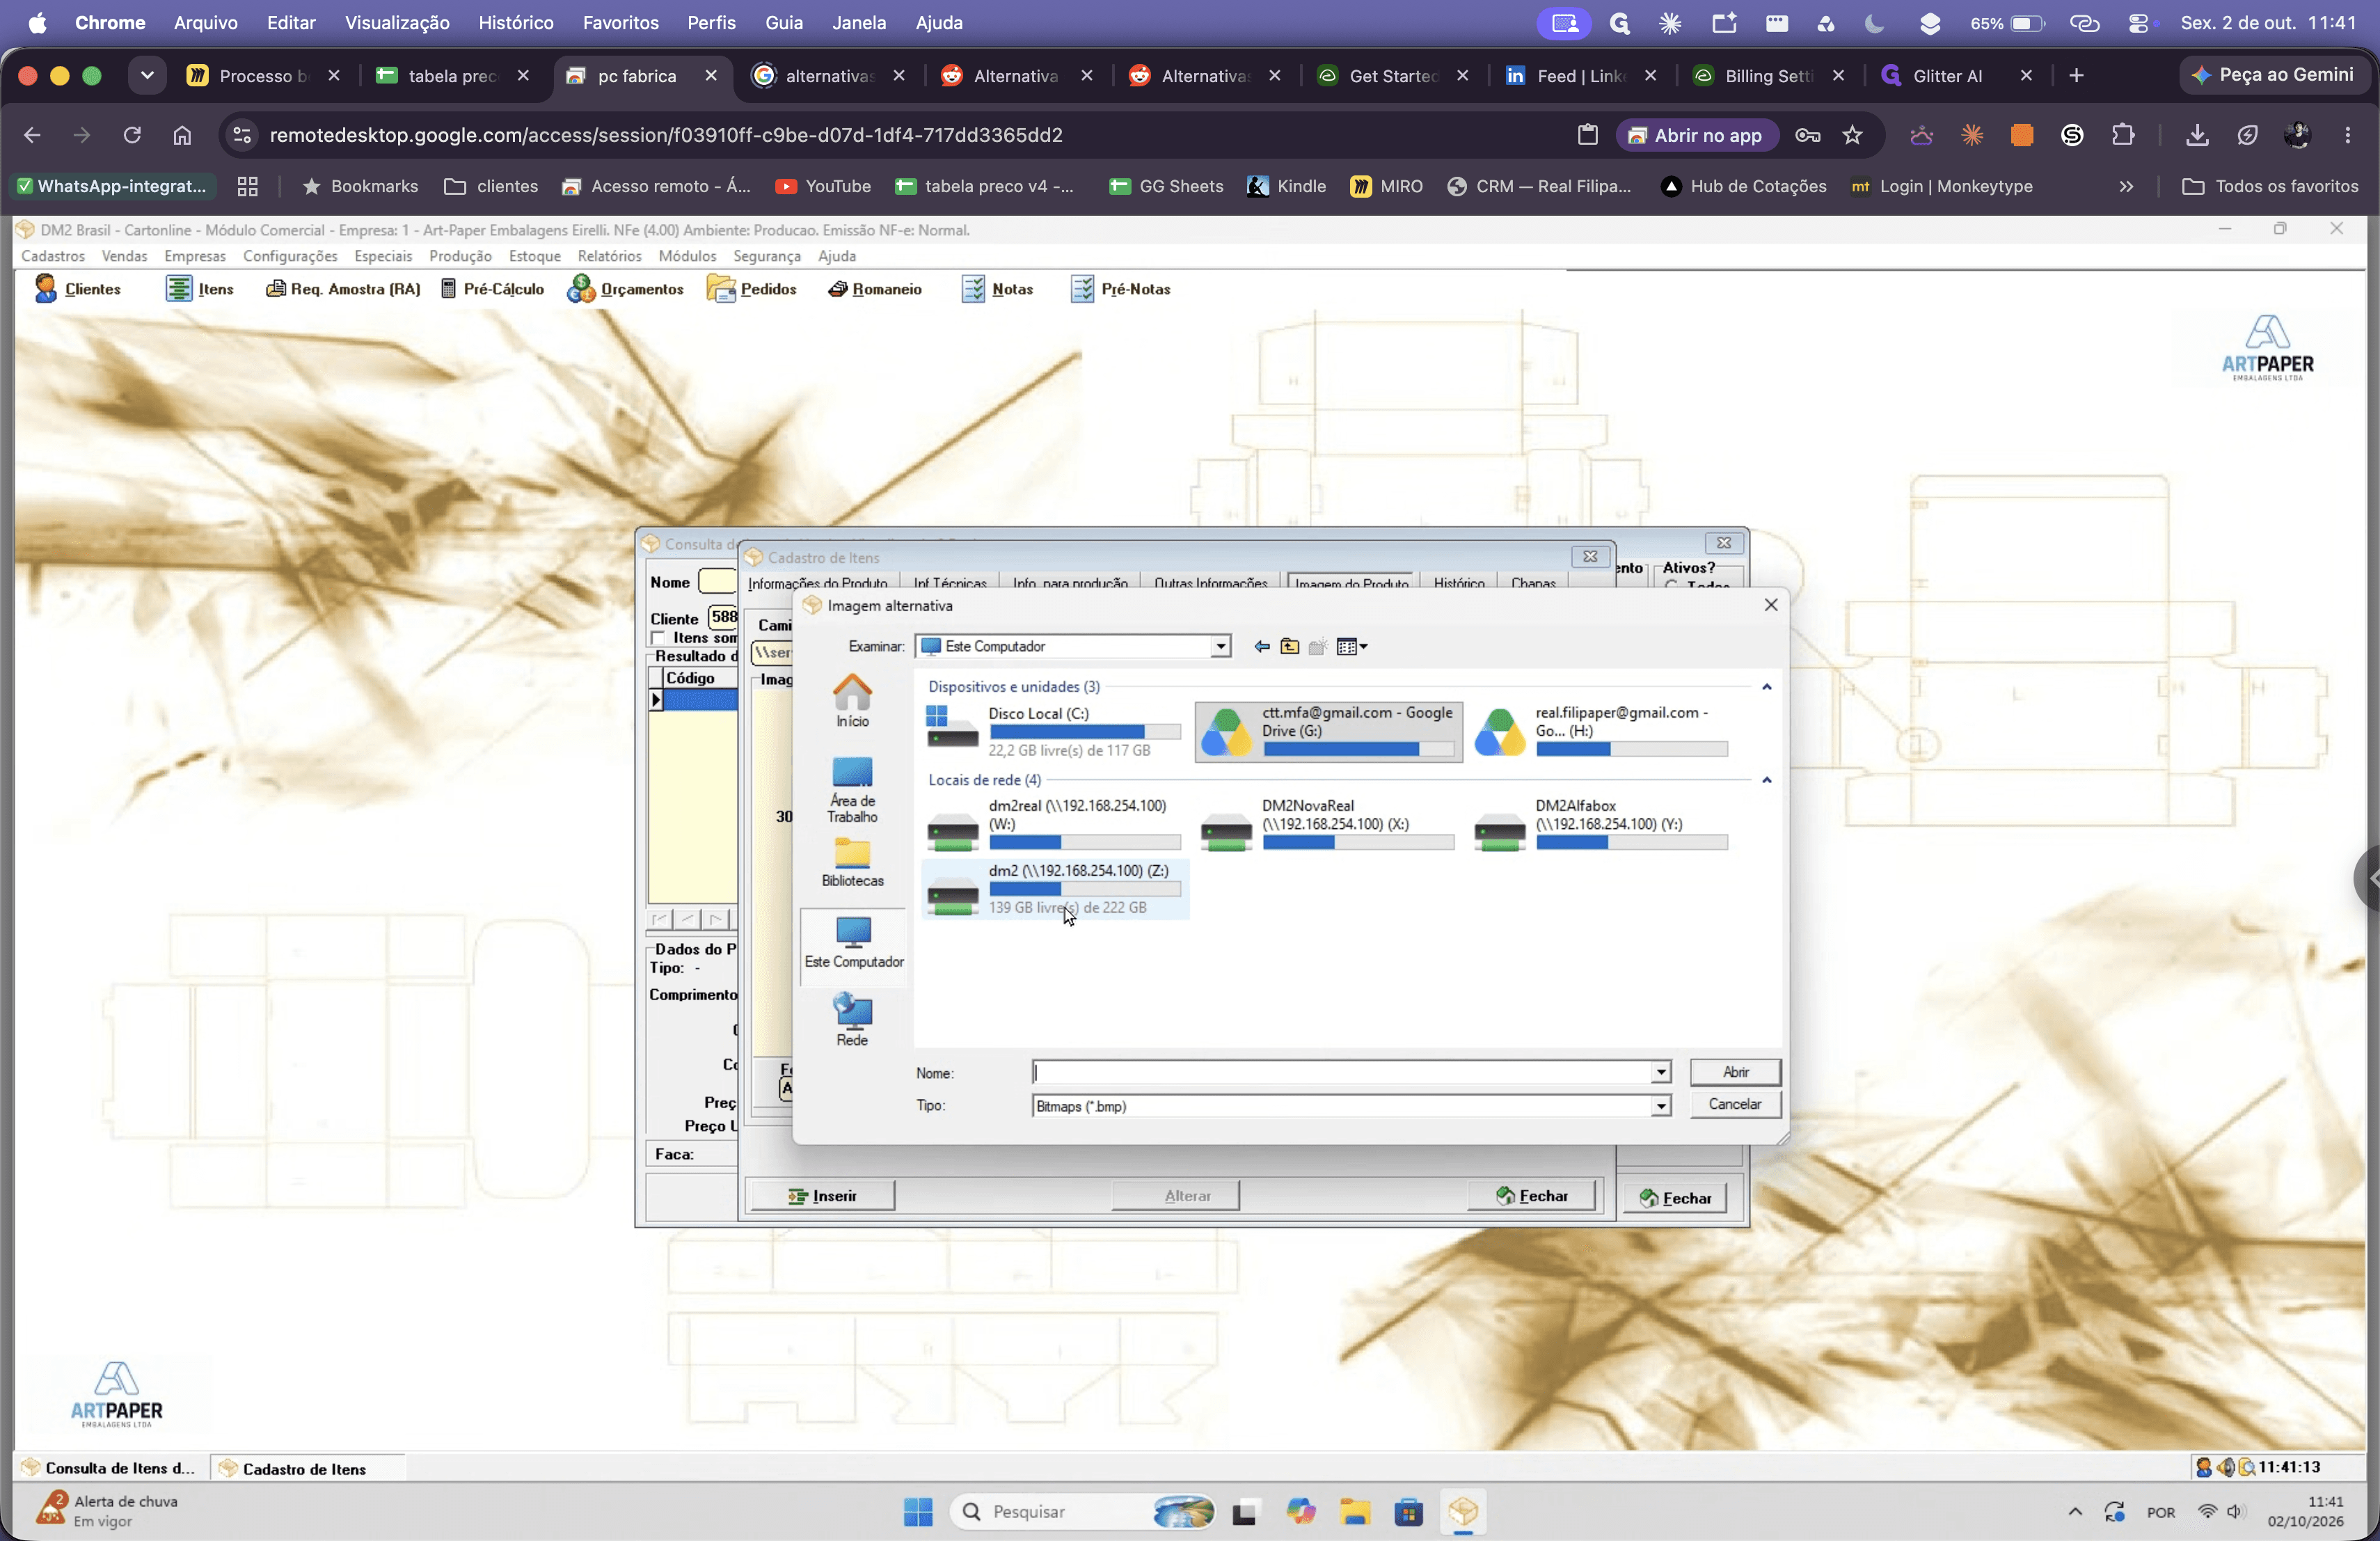Open Req. Amostra (RA) toolbar item
Viewport: 2380px width, 1541px height.
coord(343,289)
